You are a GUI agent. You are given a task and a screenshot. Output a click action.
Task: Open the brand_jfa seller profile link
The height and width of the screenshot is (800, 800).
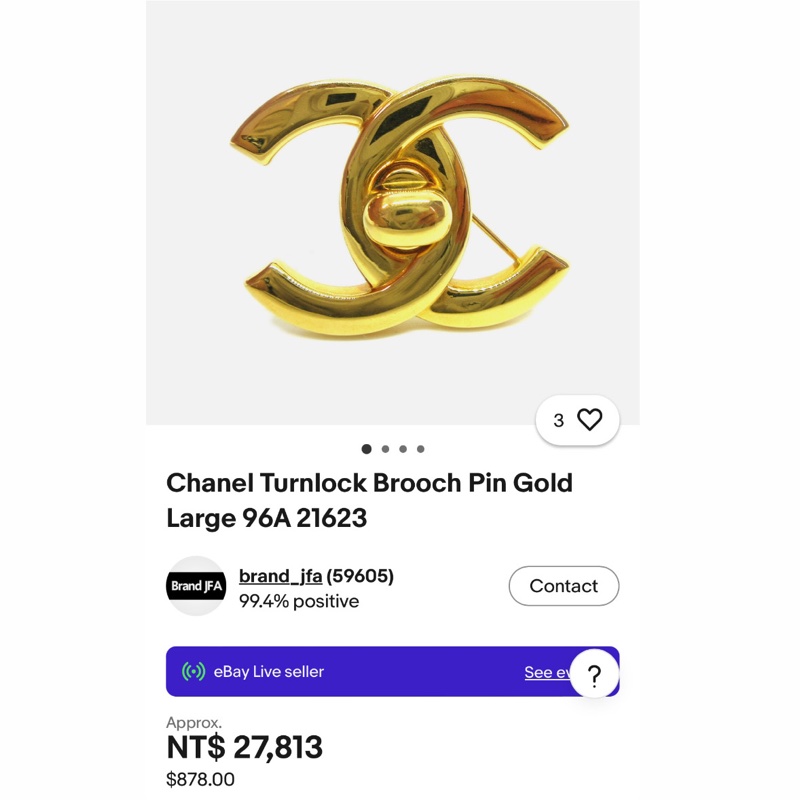coord(281,575)
